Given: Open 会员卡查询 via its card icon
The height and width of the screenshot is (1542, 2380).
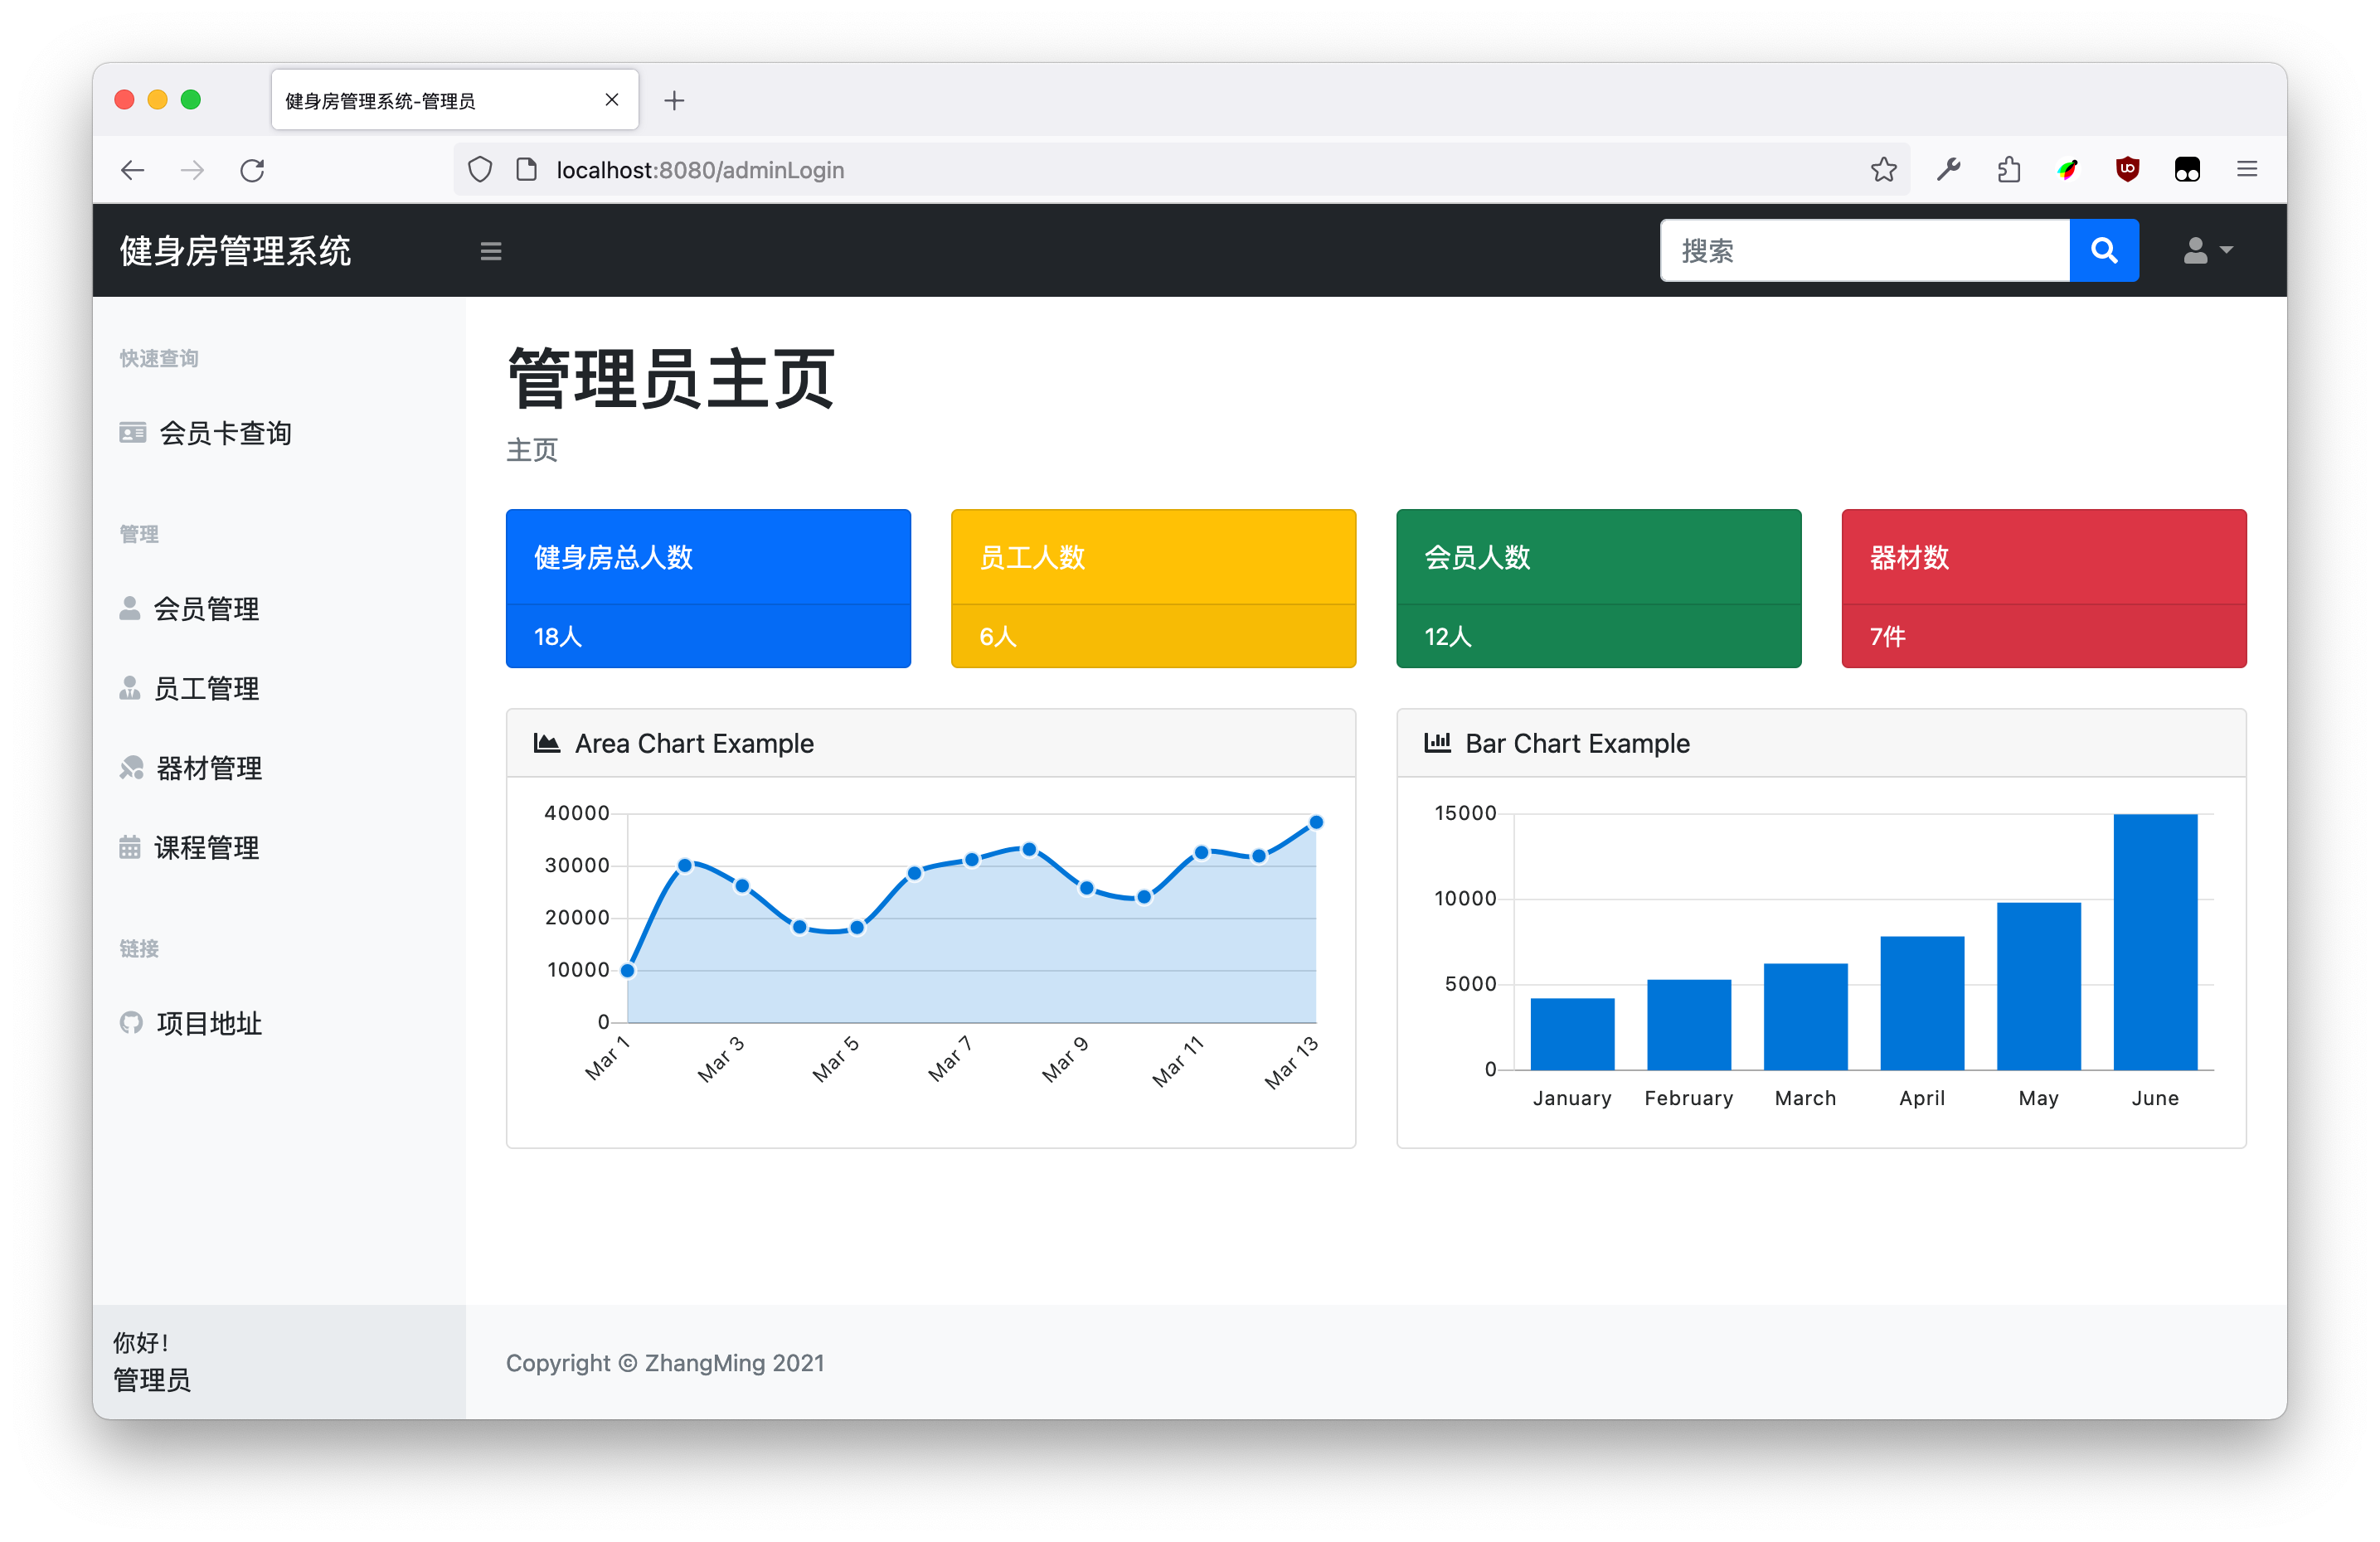Looking at the screenshot, I should pos(132,432).
